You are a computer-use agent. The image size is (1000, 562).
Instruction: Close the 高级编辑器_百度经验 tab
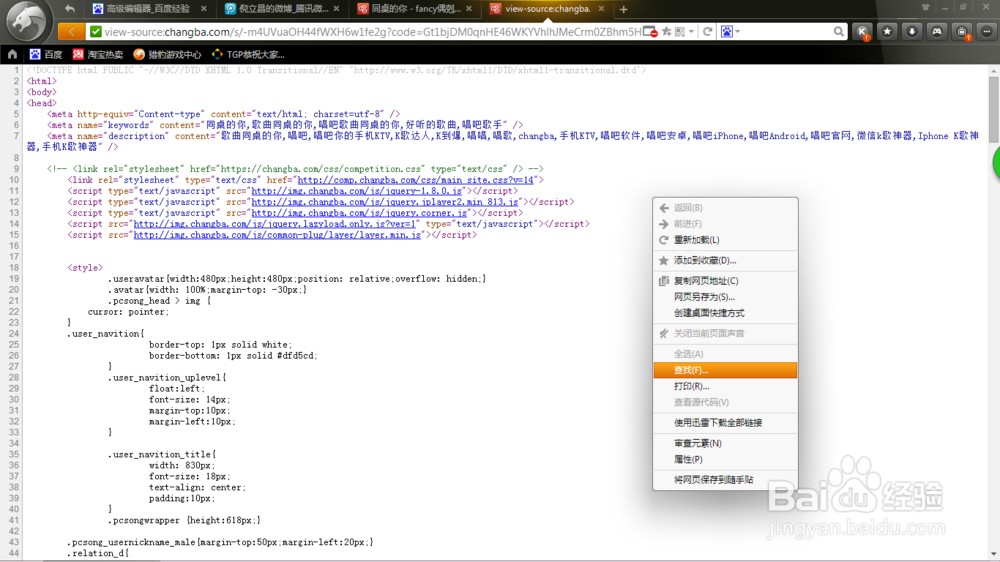(x=203, y=9)
